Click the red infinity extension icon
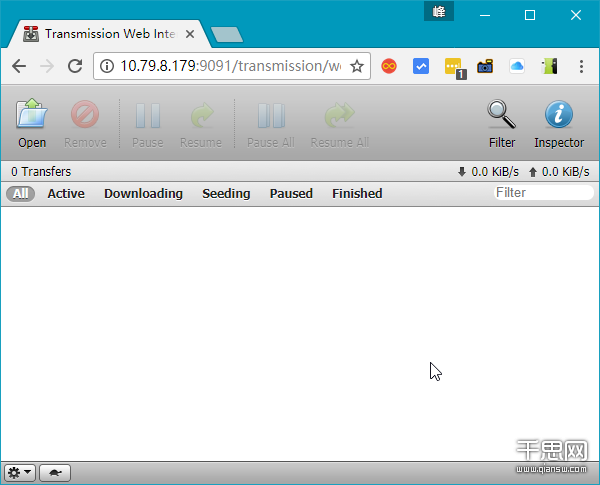600x485 pixels. coord(389,67)
